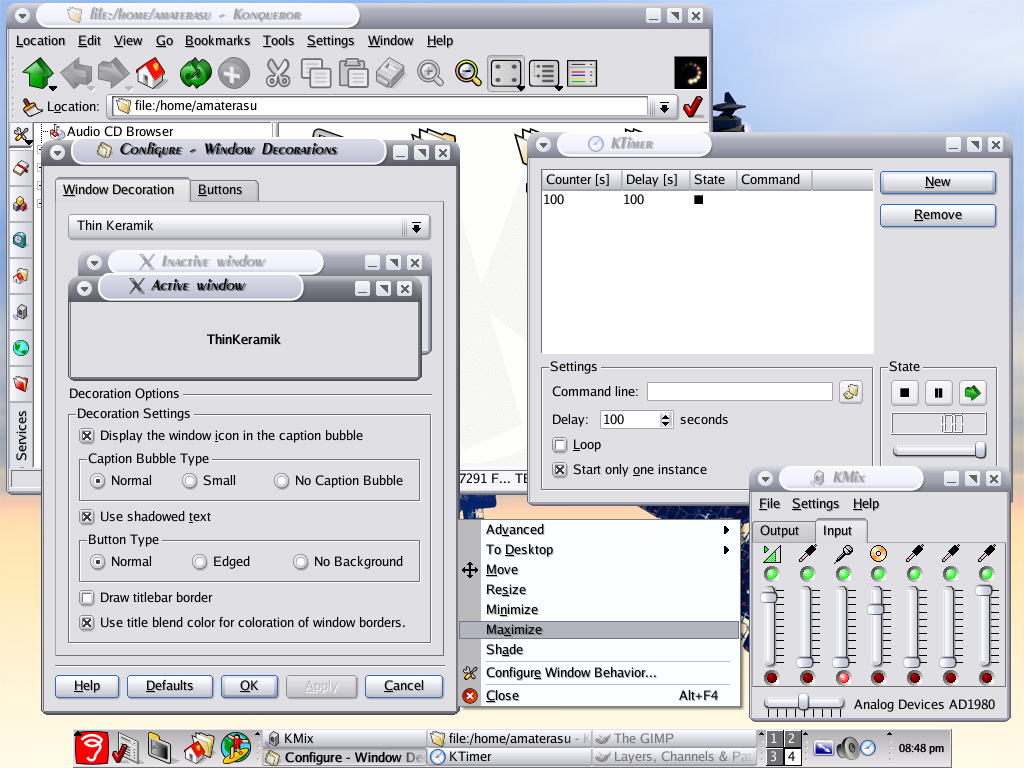Click the first KMix volume slider
1024x768 pixels.
point(771,627)
